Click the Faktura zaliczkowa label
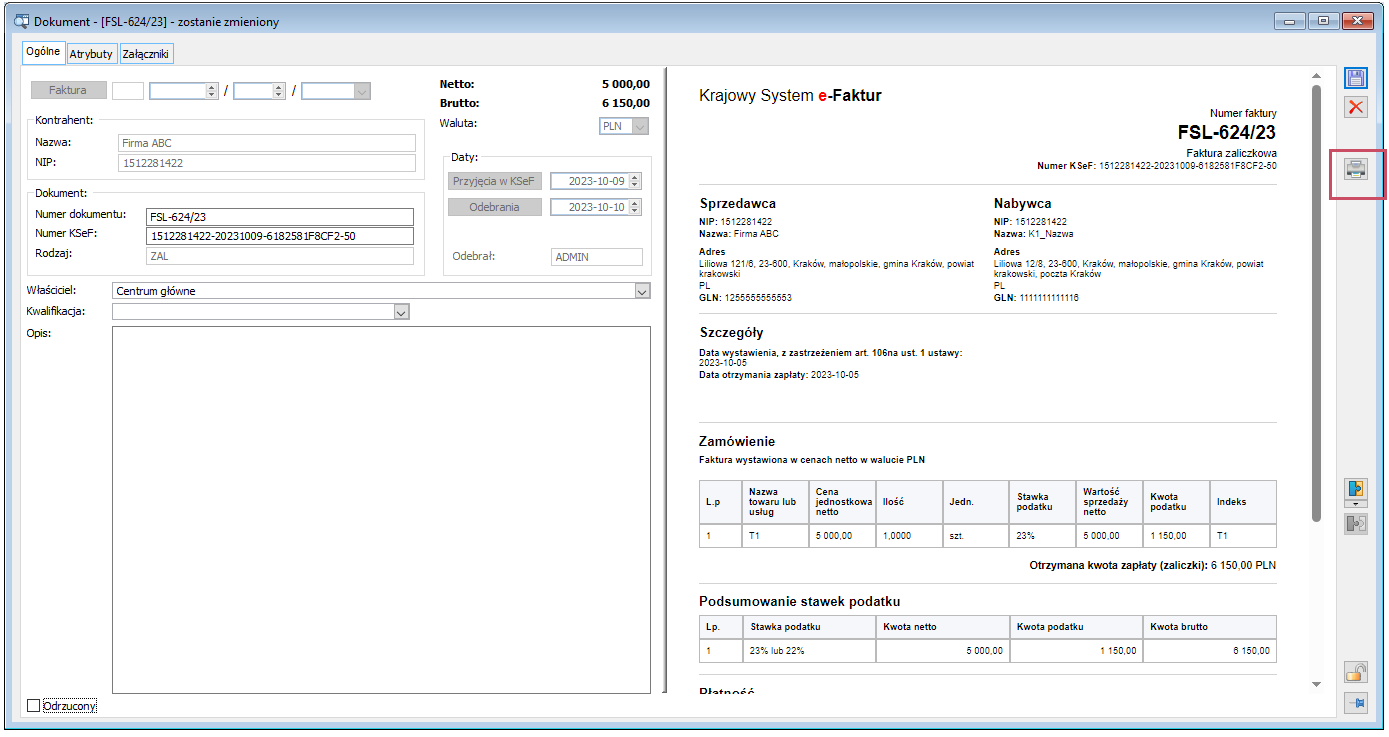 1231,153
